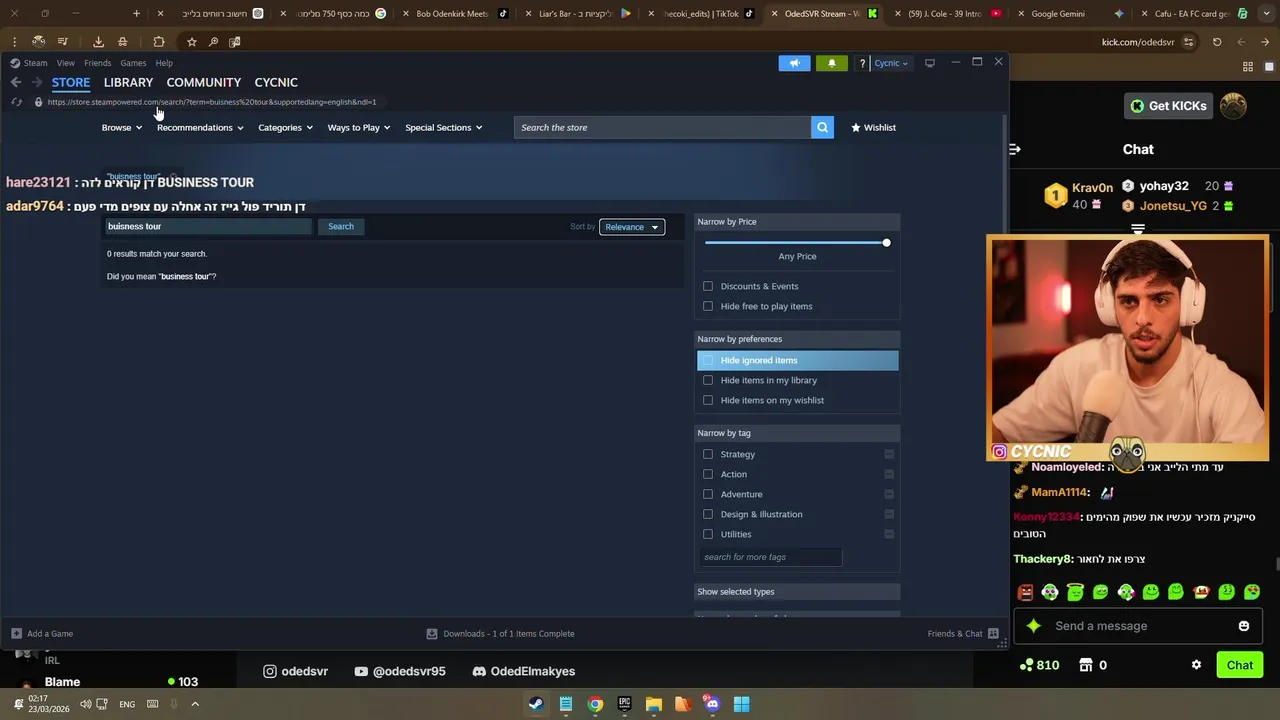Check Hide items on my wishlist
This screenshot has height=720, width=1280.
click(x=708, y=400)
